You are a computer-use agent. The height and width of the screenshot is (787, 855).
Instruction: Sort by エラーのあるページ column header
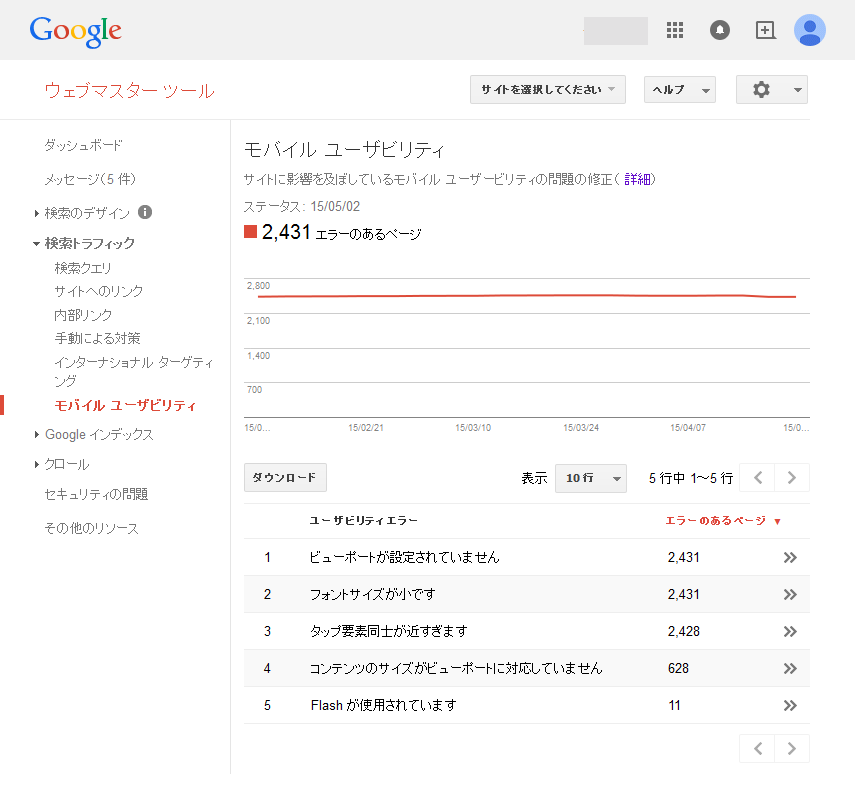(x=722, y=521)
